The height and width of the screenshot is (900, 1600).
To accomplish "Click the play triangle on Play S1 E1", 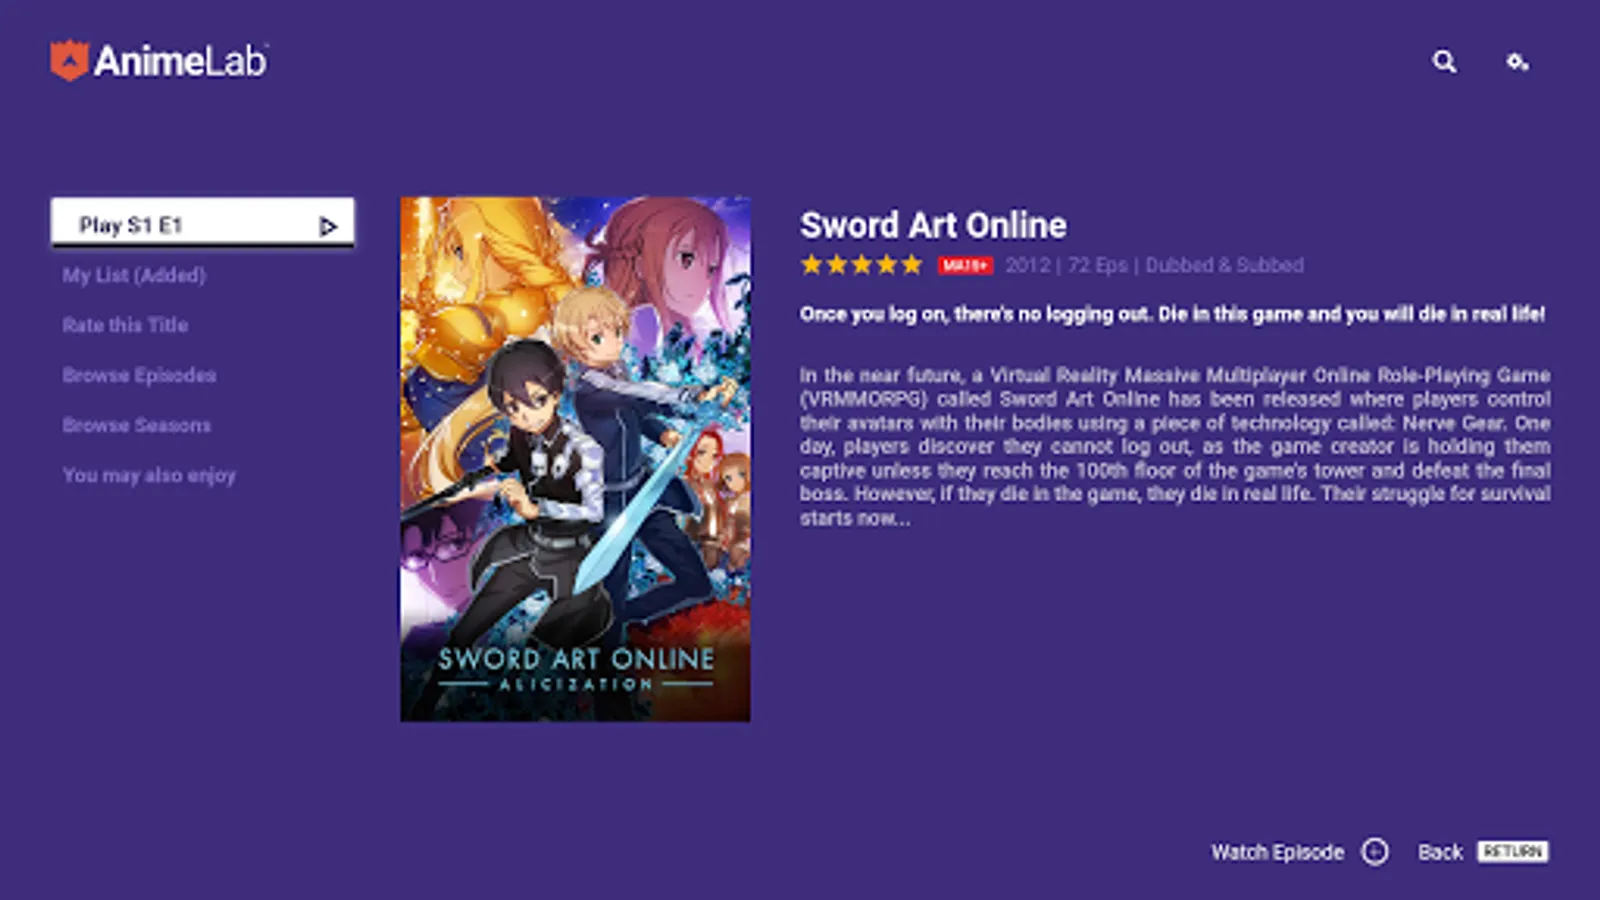I will point(328,227).
